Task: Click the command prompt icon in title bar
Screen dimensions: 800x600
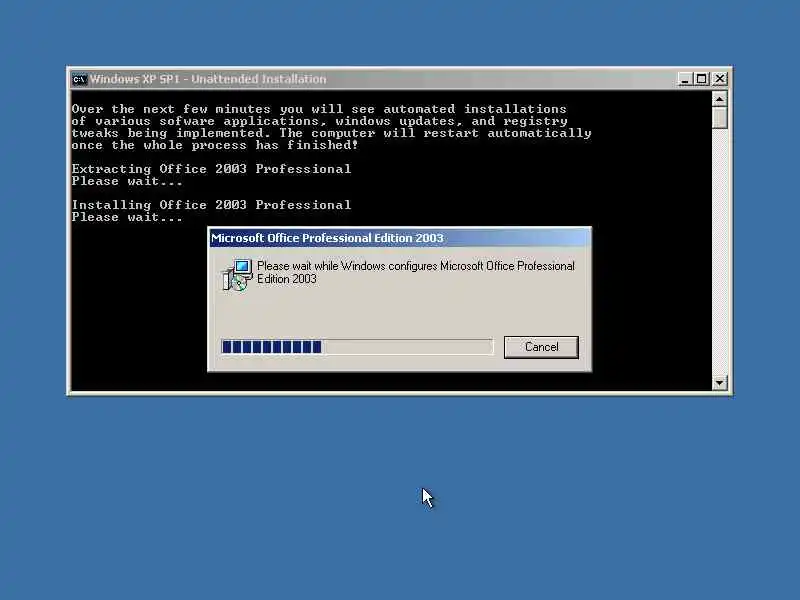Action: 79,80
